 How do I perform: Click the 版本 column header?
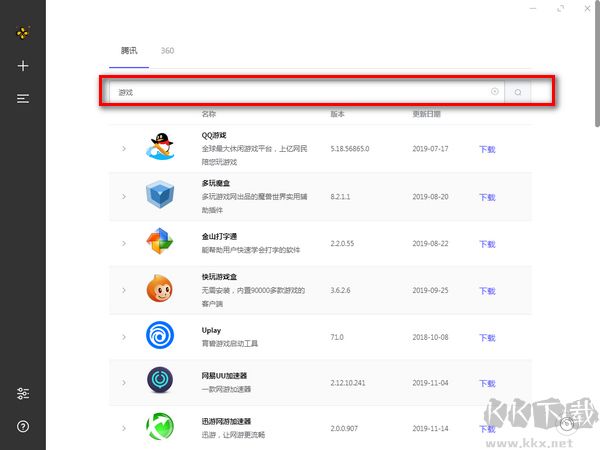[x=337, y=114]
